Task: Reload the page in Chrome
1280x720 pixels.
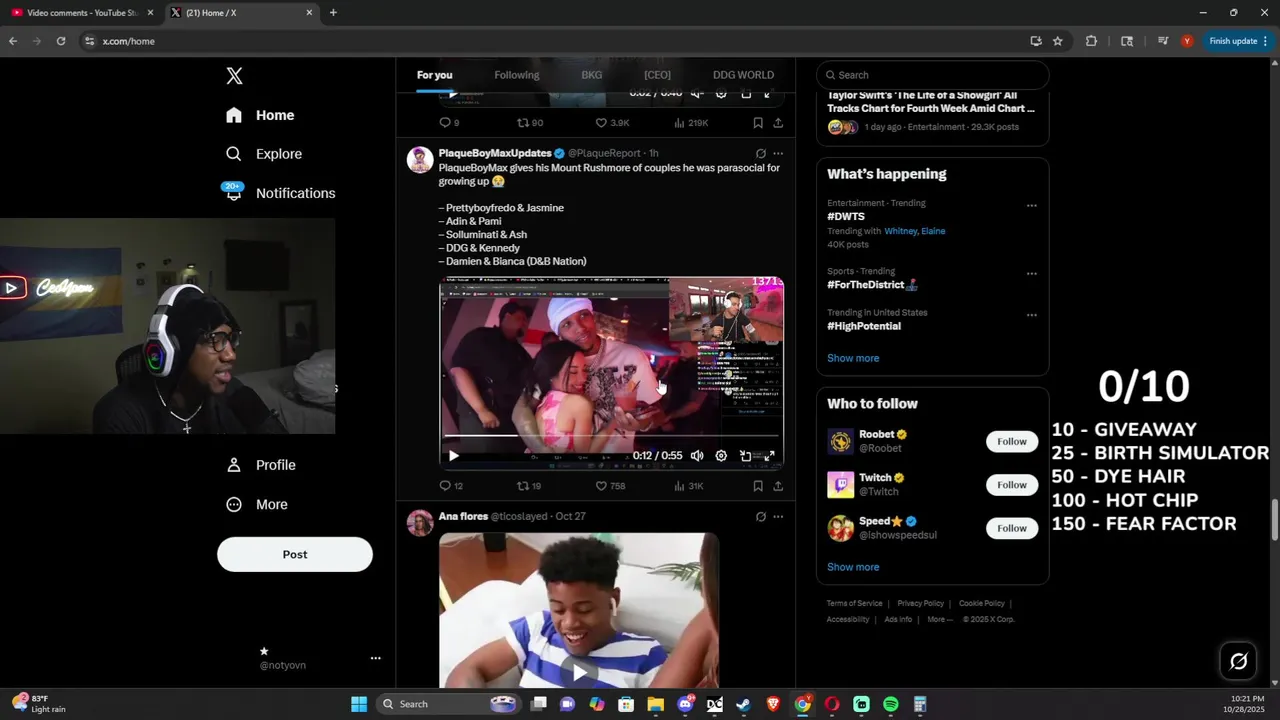Action: (61, 41)
